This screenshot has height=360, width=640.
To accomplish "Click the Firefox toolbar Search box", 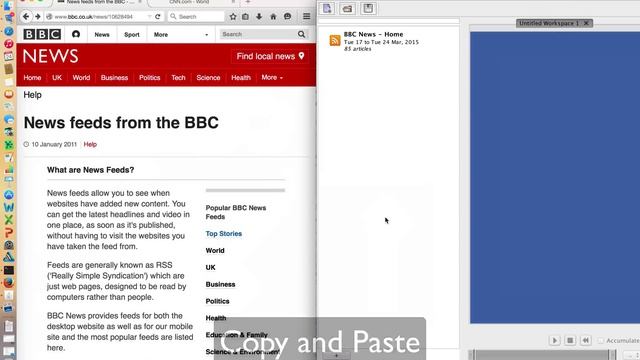I will (196, 17).
